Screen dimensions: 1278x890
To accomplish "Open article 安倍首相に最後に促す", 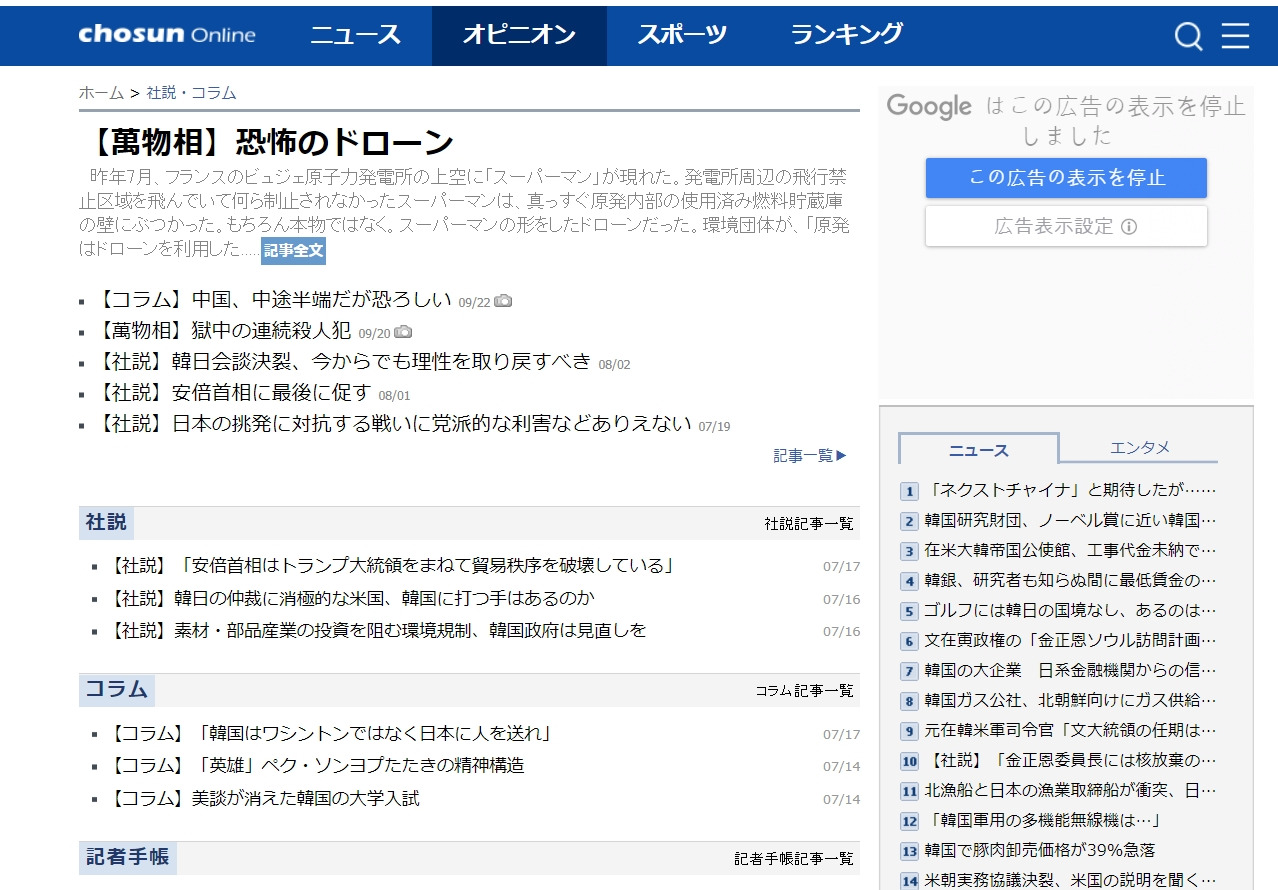I will (x=233, y=393).
